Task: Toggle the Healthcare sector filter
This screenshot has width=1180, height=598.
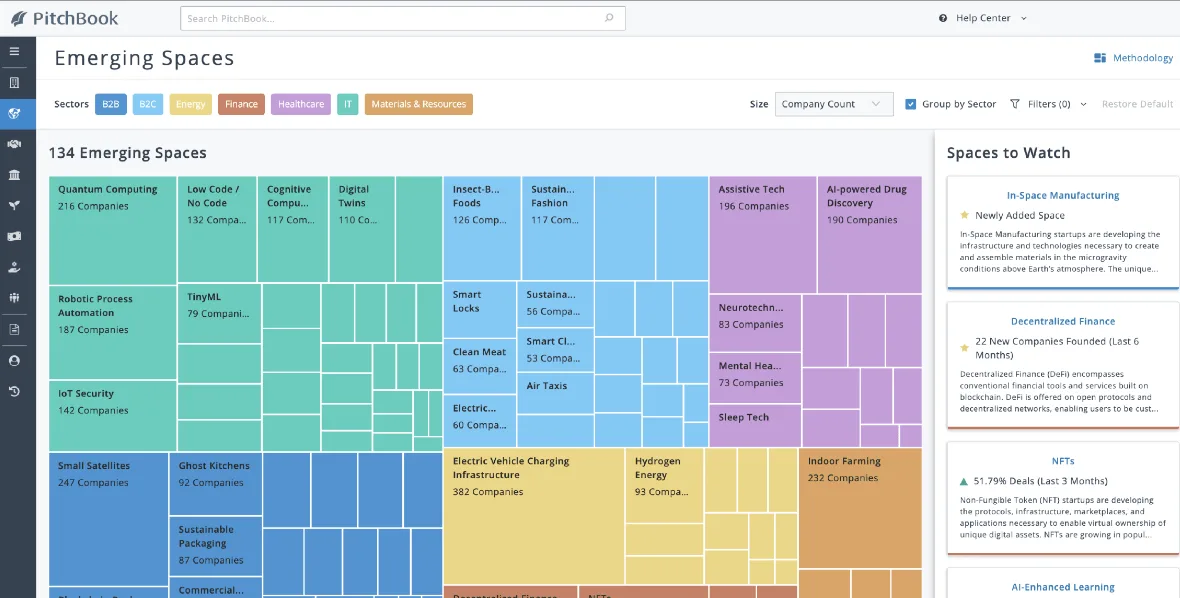Action: [301, 104]
